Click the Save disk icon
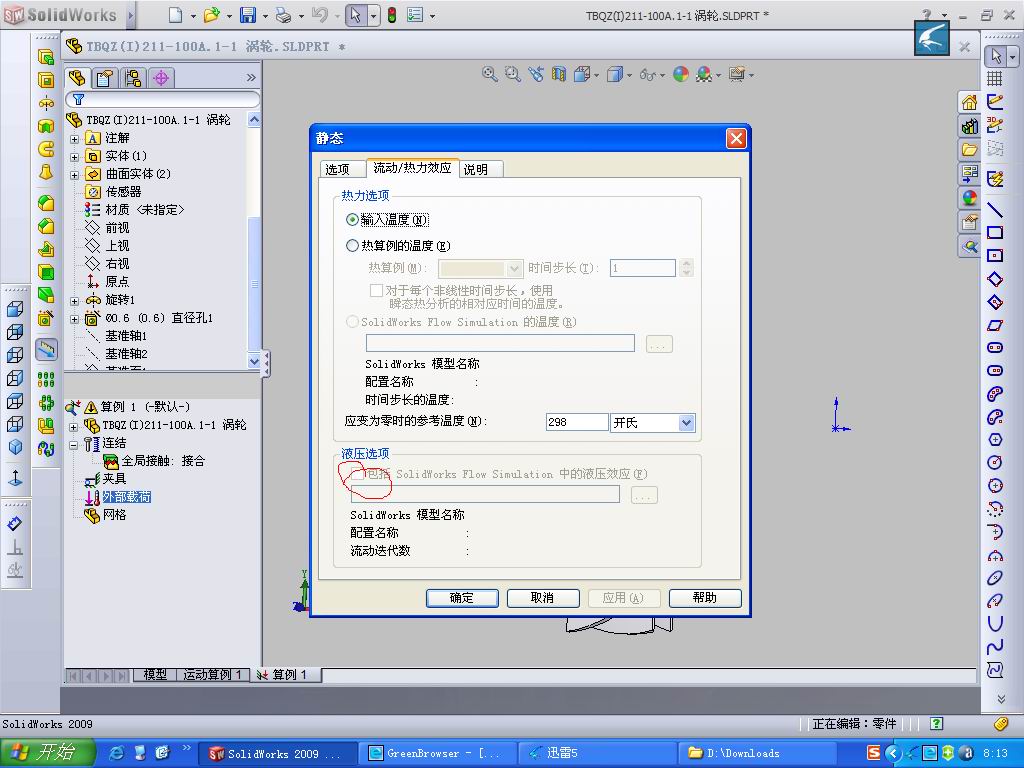This screenshot has height=768, width=1024. 248,14
